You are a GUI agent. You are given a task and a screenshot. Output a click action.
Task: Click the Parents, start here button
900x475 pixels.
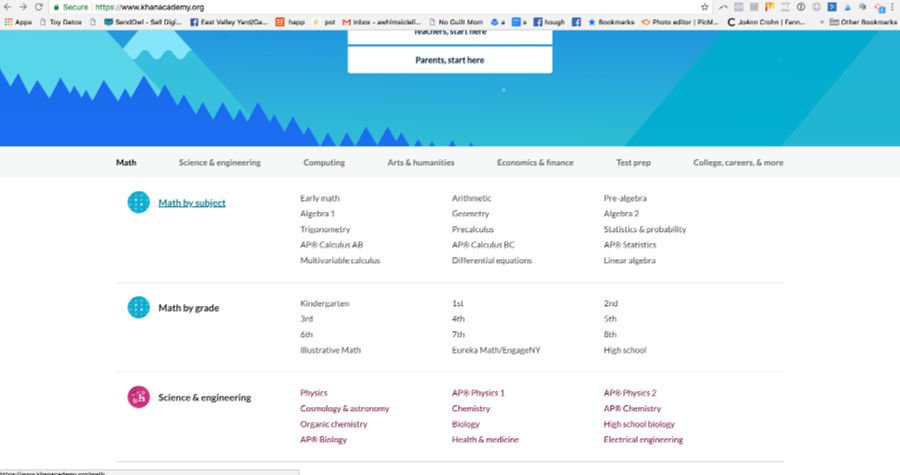tap(450, 60)
